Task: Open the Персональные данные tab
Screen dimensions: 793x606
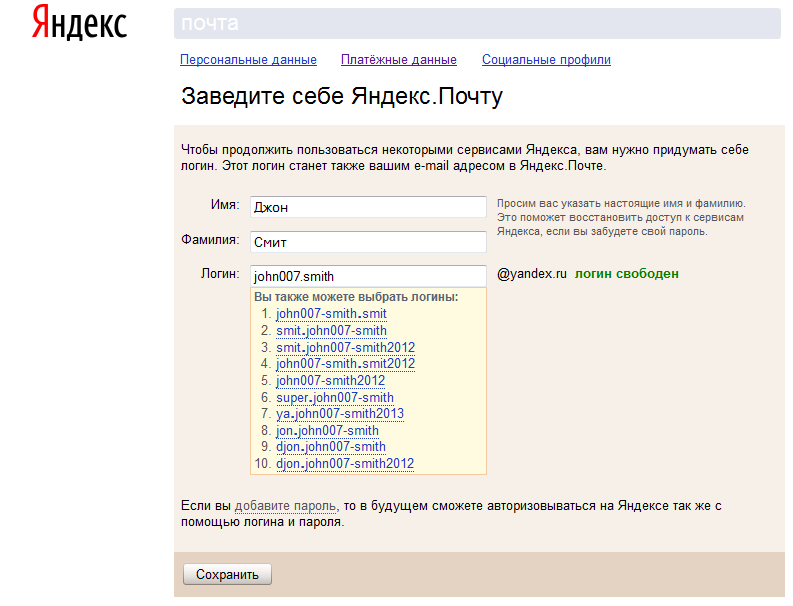Action: 248,60
